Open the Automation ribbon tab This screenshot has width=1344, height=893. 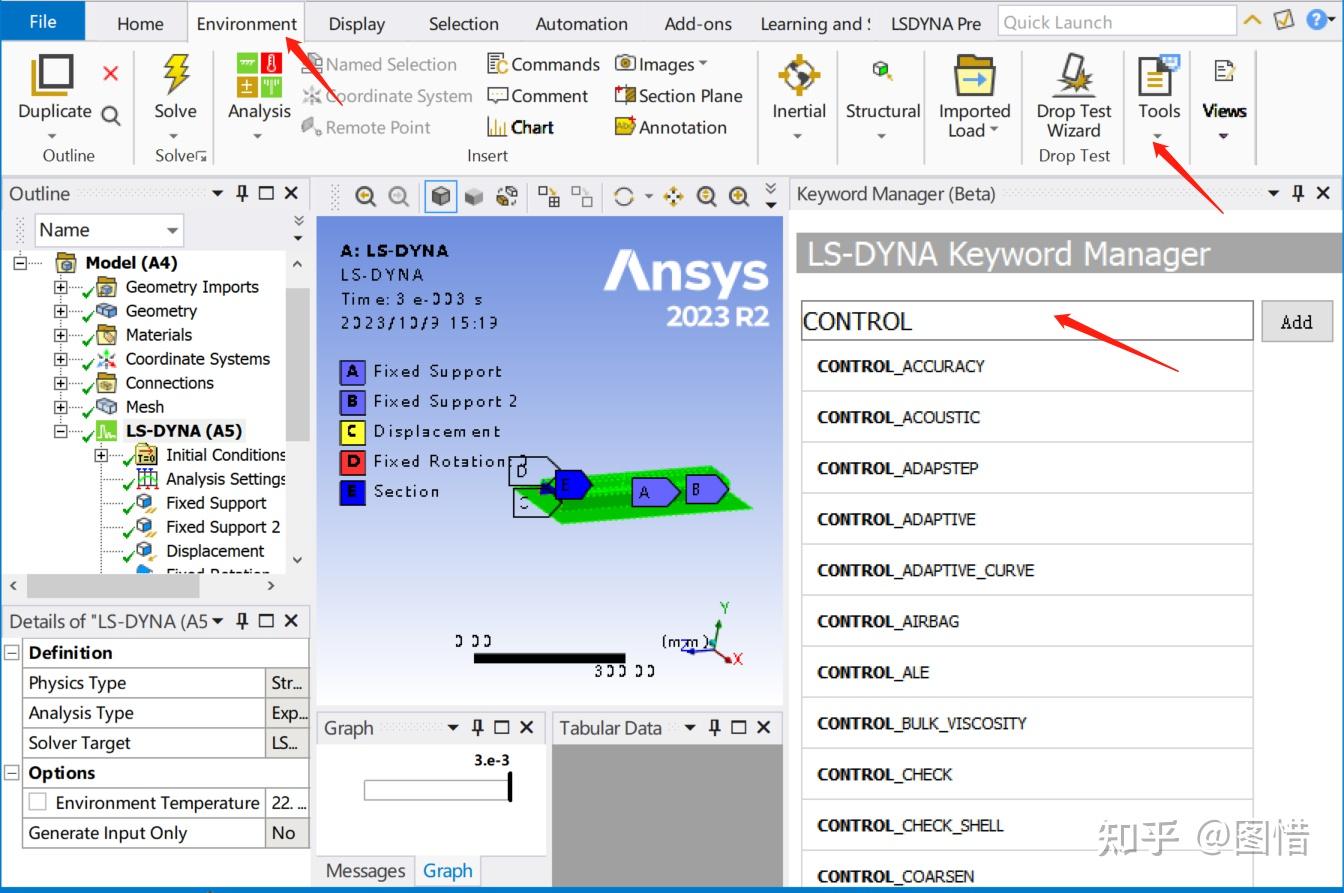580,22
